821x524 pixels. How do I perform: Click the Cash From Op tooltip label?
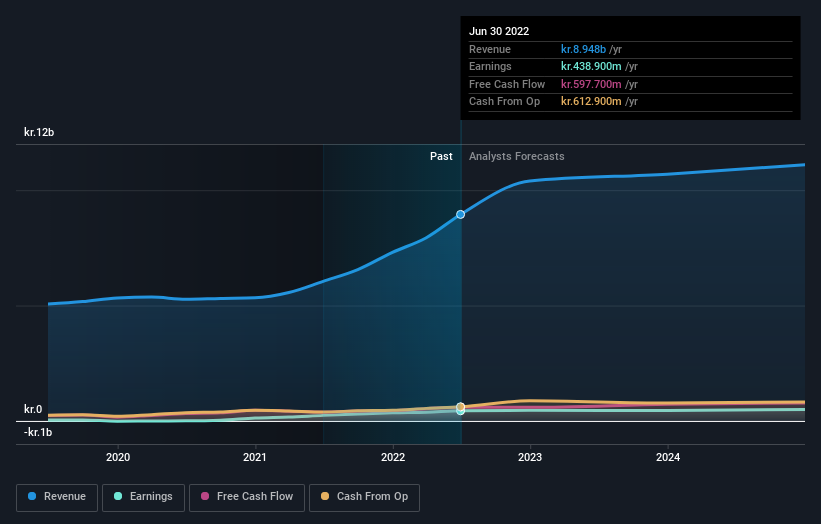pos(504,102)
